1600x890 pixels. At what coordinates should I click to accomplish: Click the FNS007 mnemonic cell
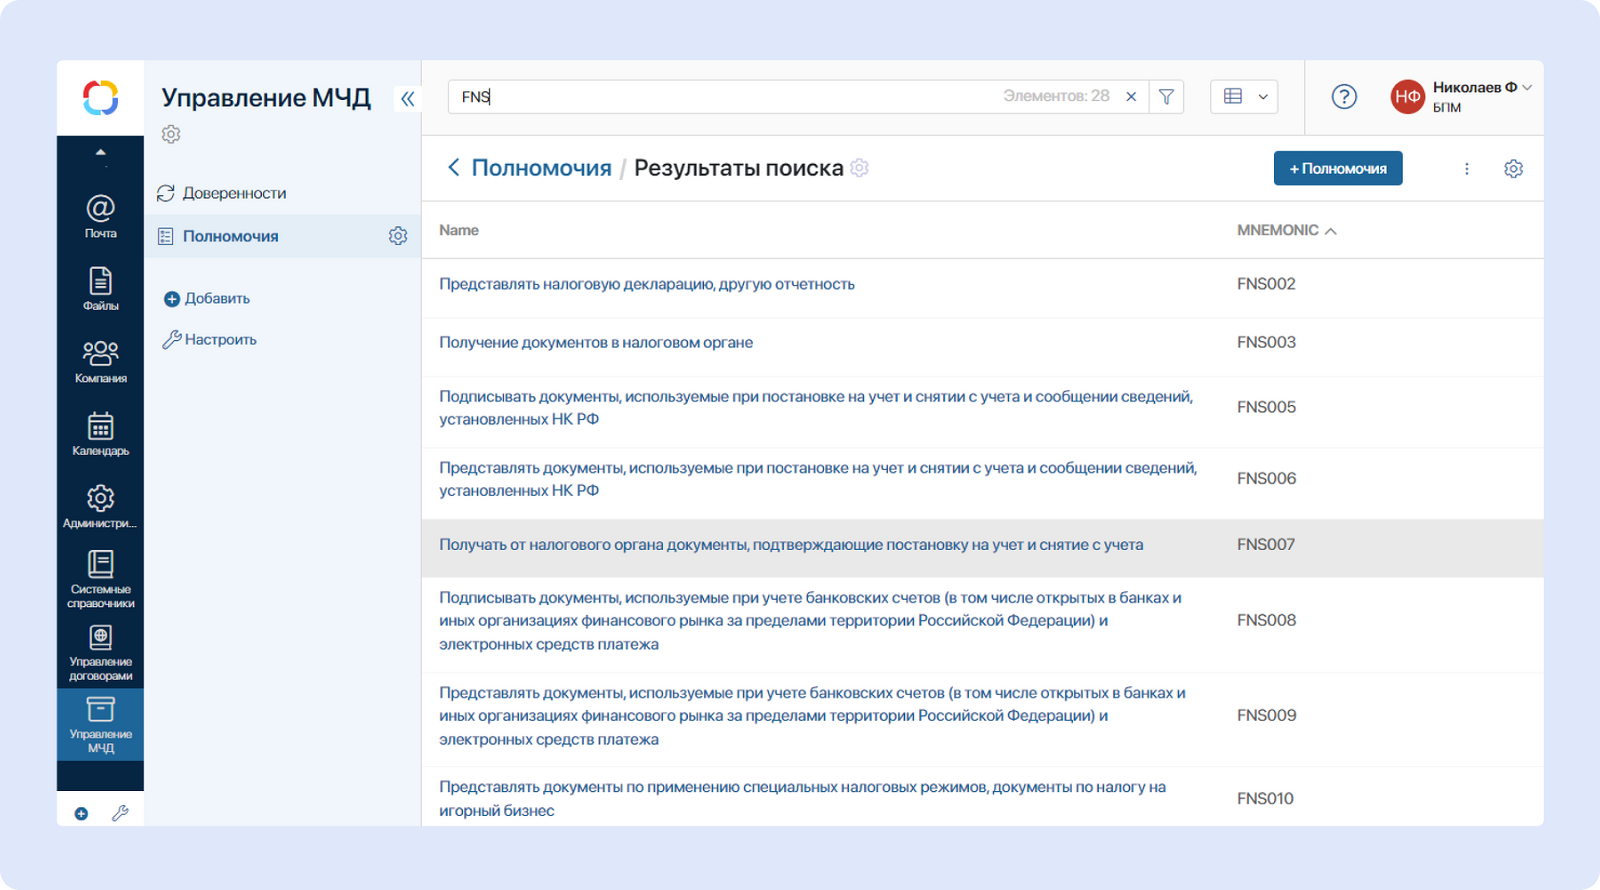1266,545
